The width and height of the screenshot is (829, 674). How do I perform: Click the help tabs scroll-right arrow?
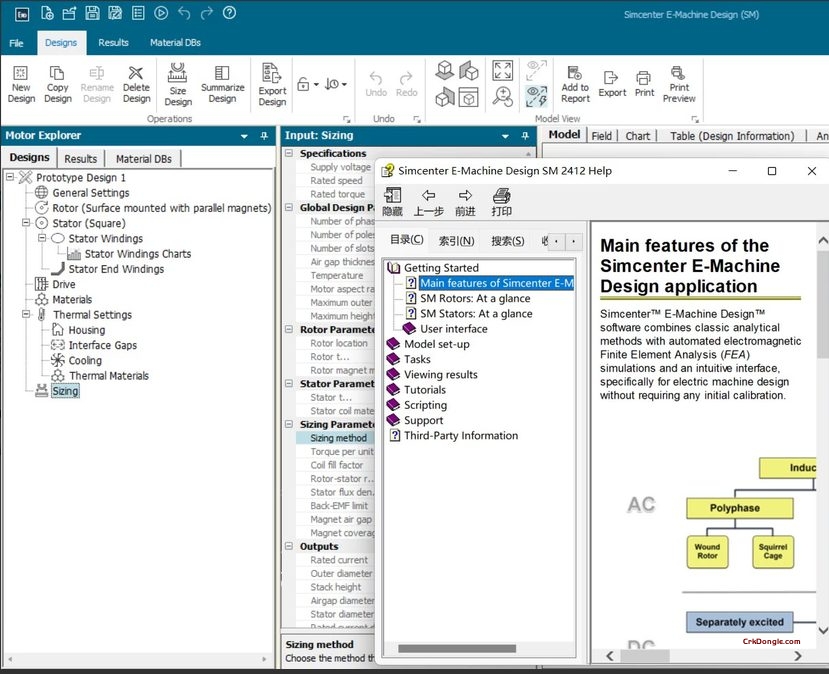(x=574, y=242)
